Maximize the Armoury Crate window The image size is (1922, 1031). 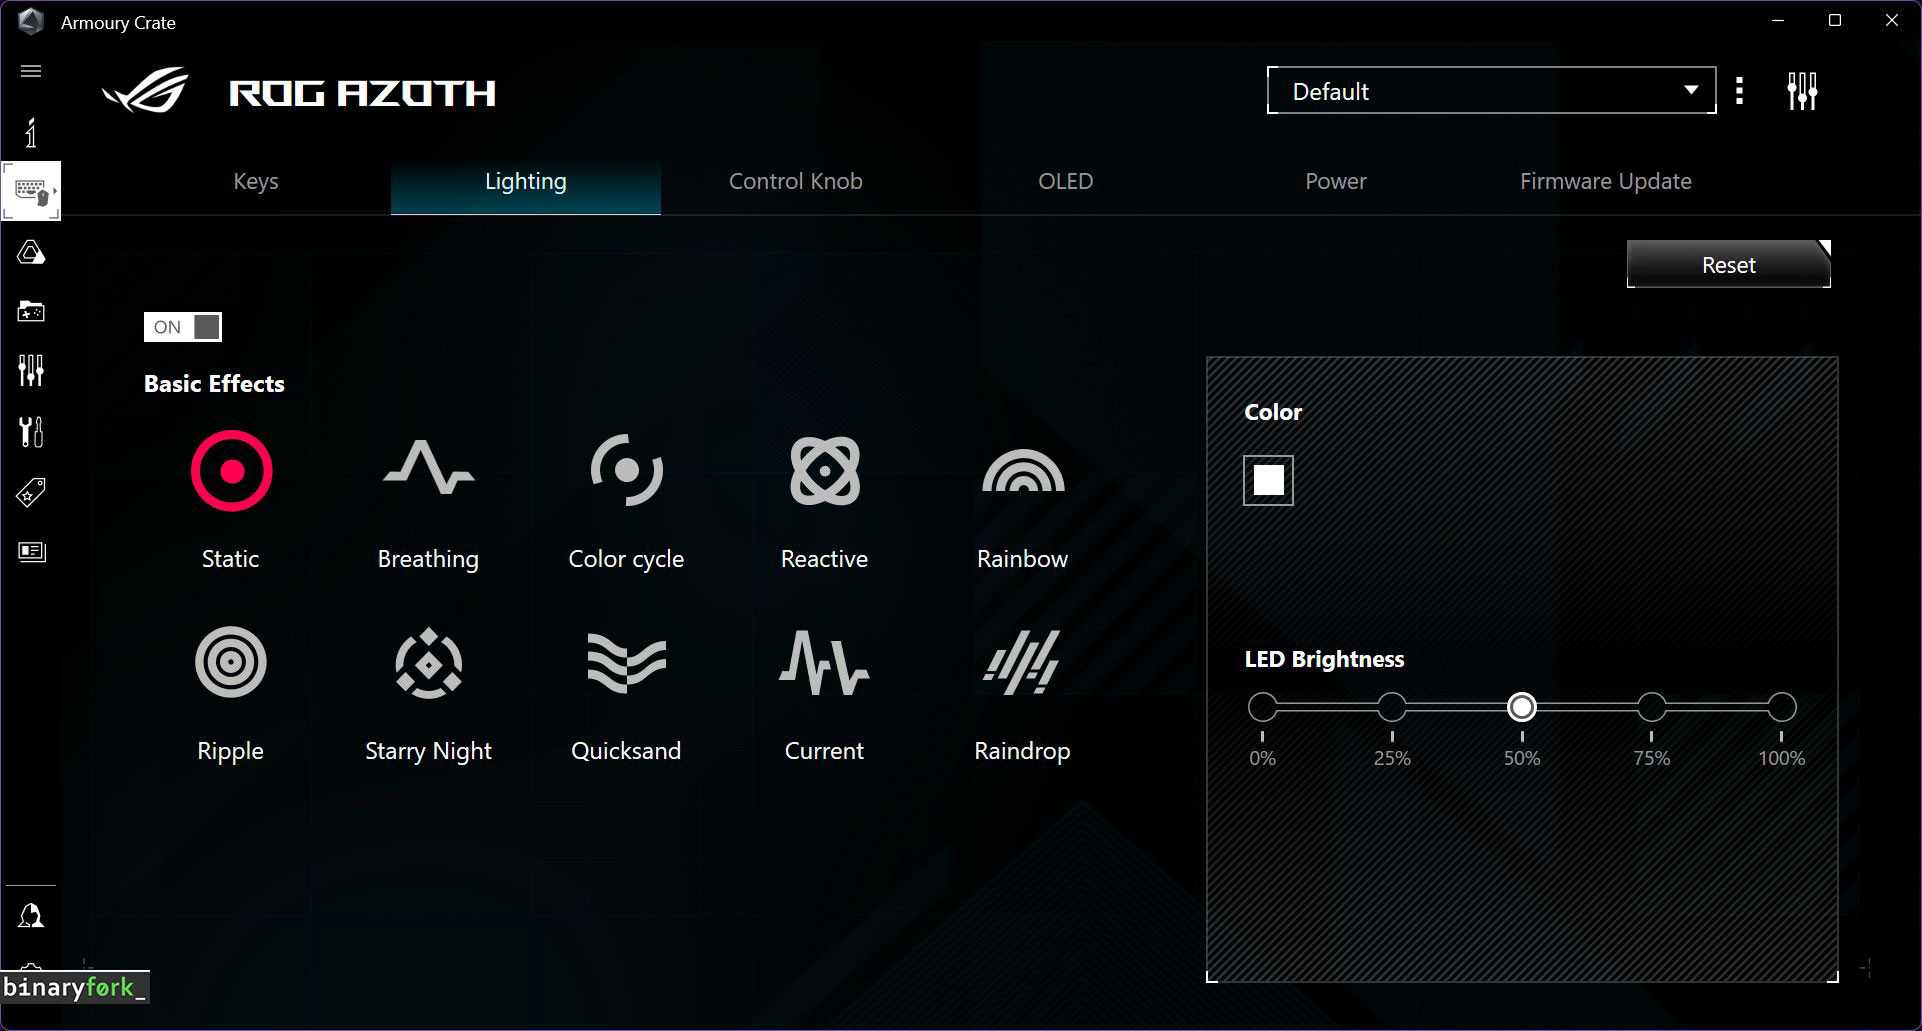pyautogui.click(x=1835, y=21)
